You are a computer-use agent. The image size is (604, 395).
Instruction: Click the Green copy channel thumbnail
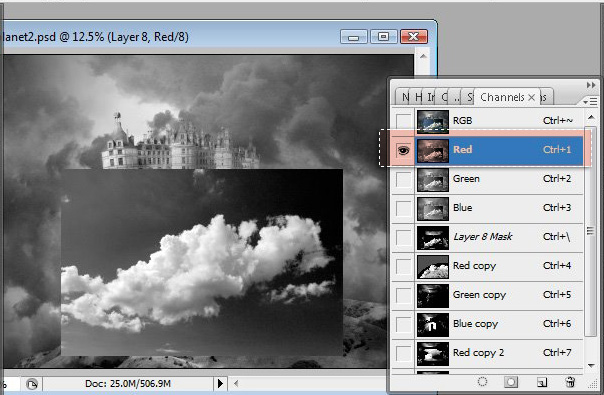coord(433,296)
